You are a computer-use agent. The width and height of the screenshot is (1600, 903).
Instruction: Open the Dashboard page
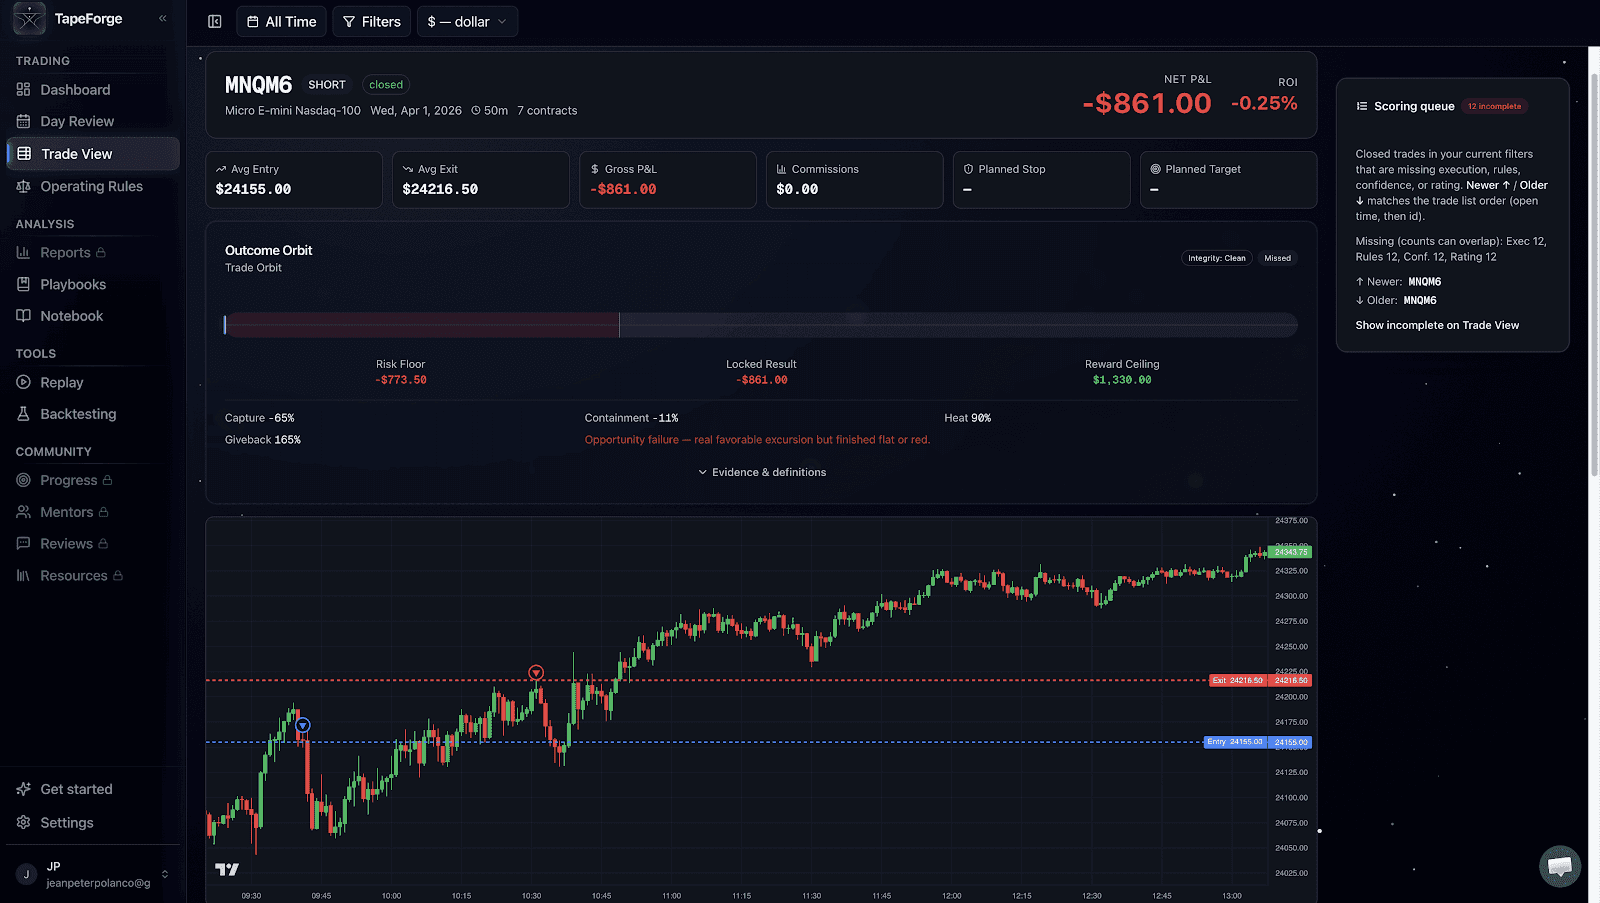point(92,90)
